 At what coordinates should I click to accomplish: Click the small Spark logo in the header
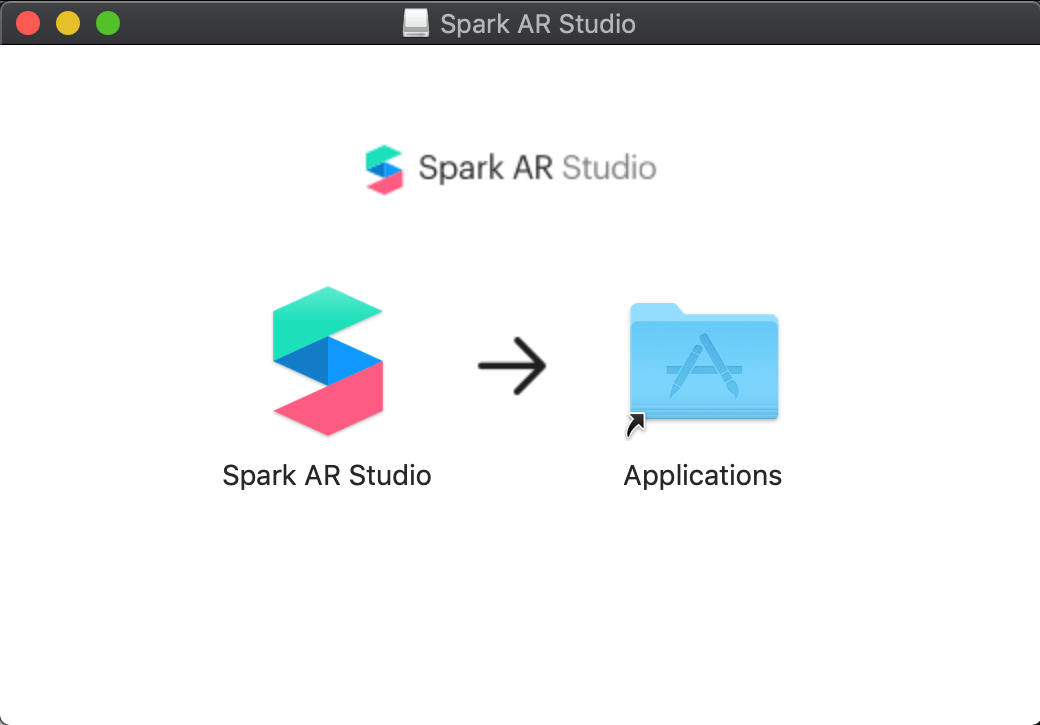384,170
